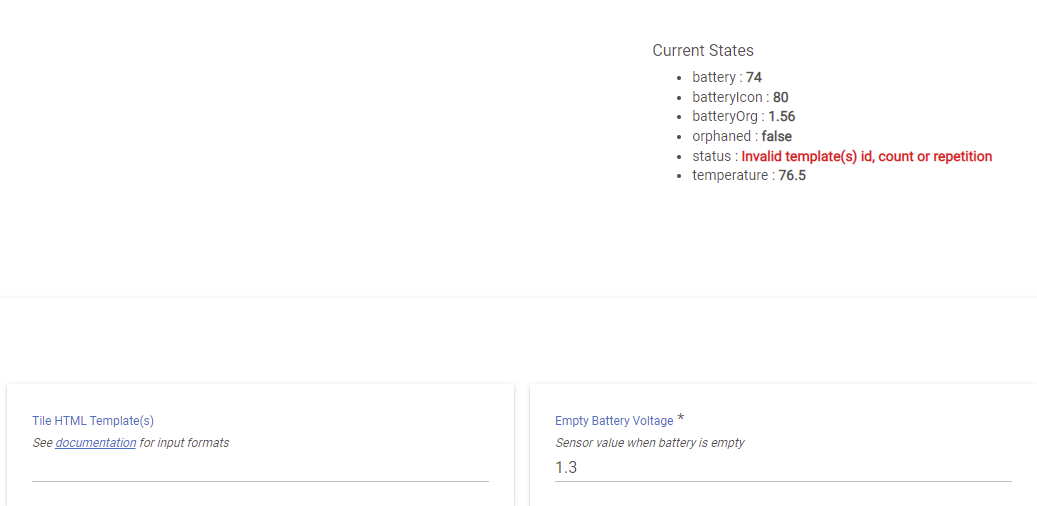Click the Current States heading
Viewport: 1037px width, 506px height.
coord(703,50)
